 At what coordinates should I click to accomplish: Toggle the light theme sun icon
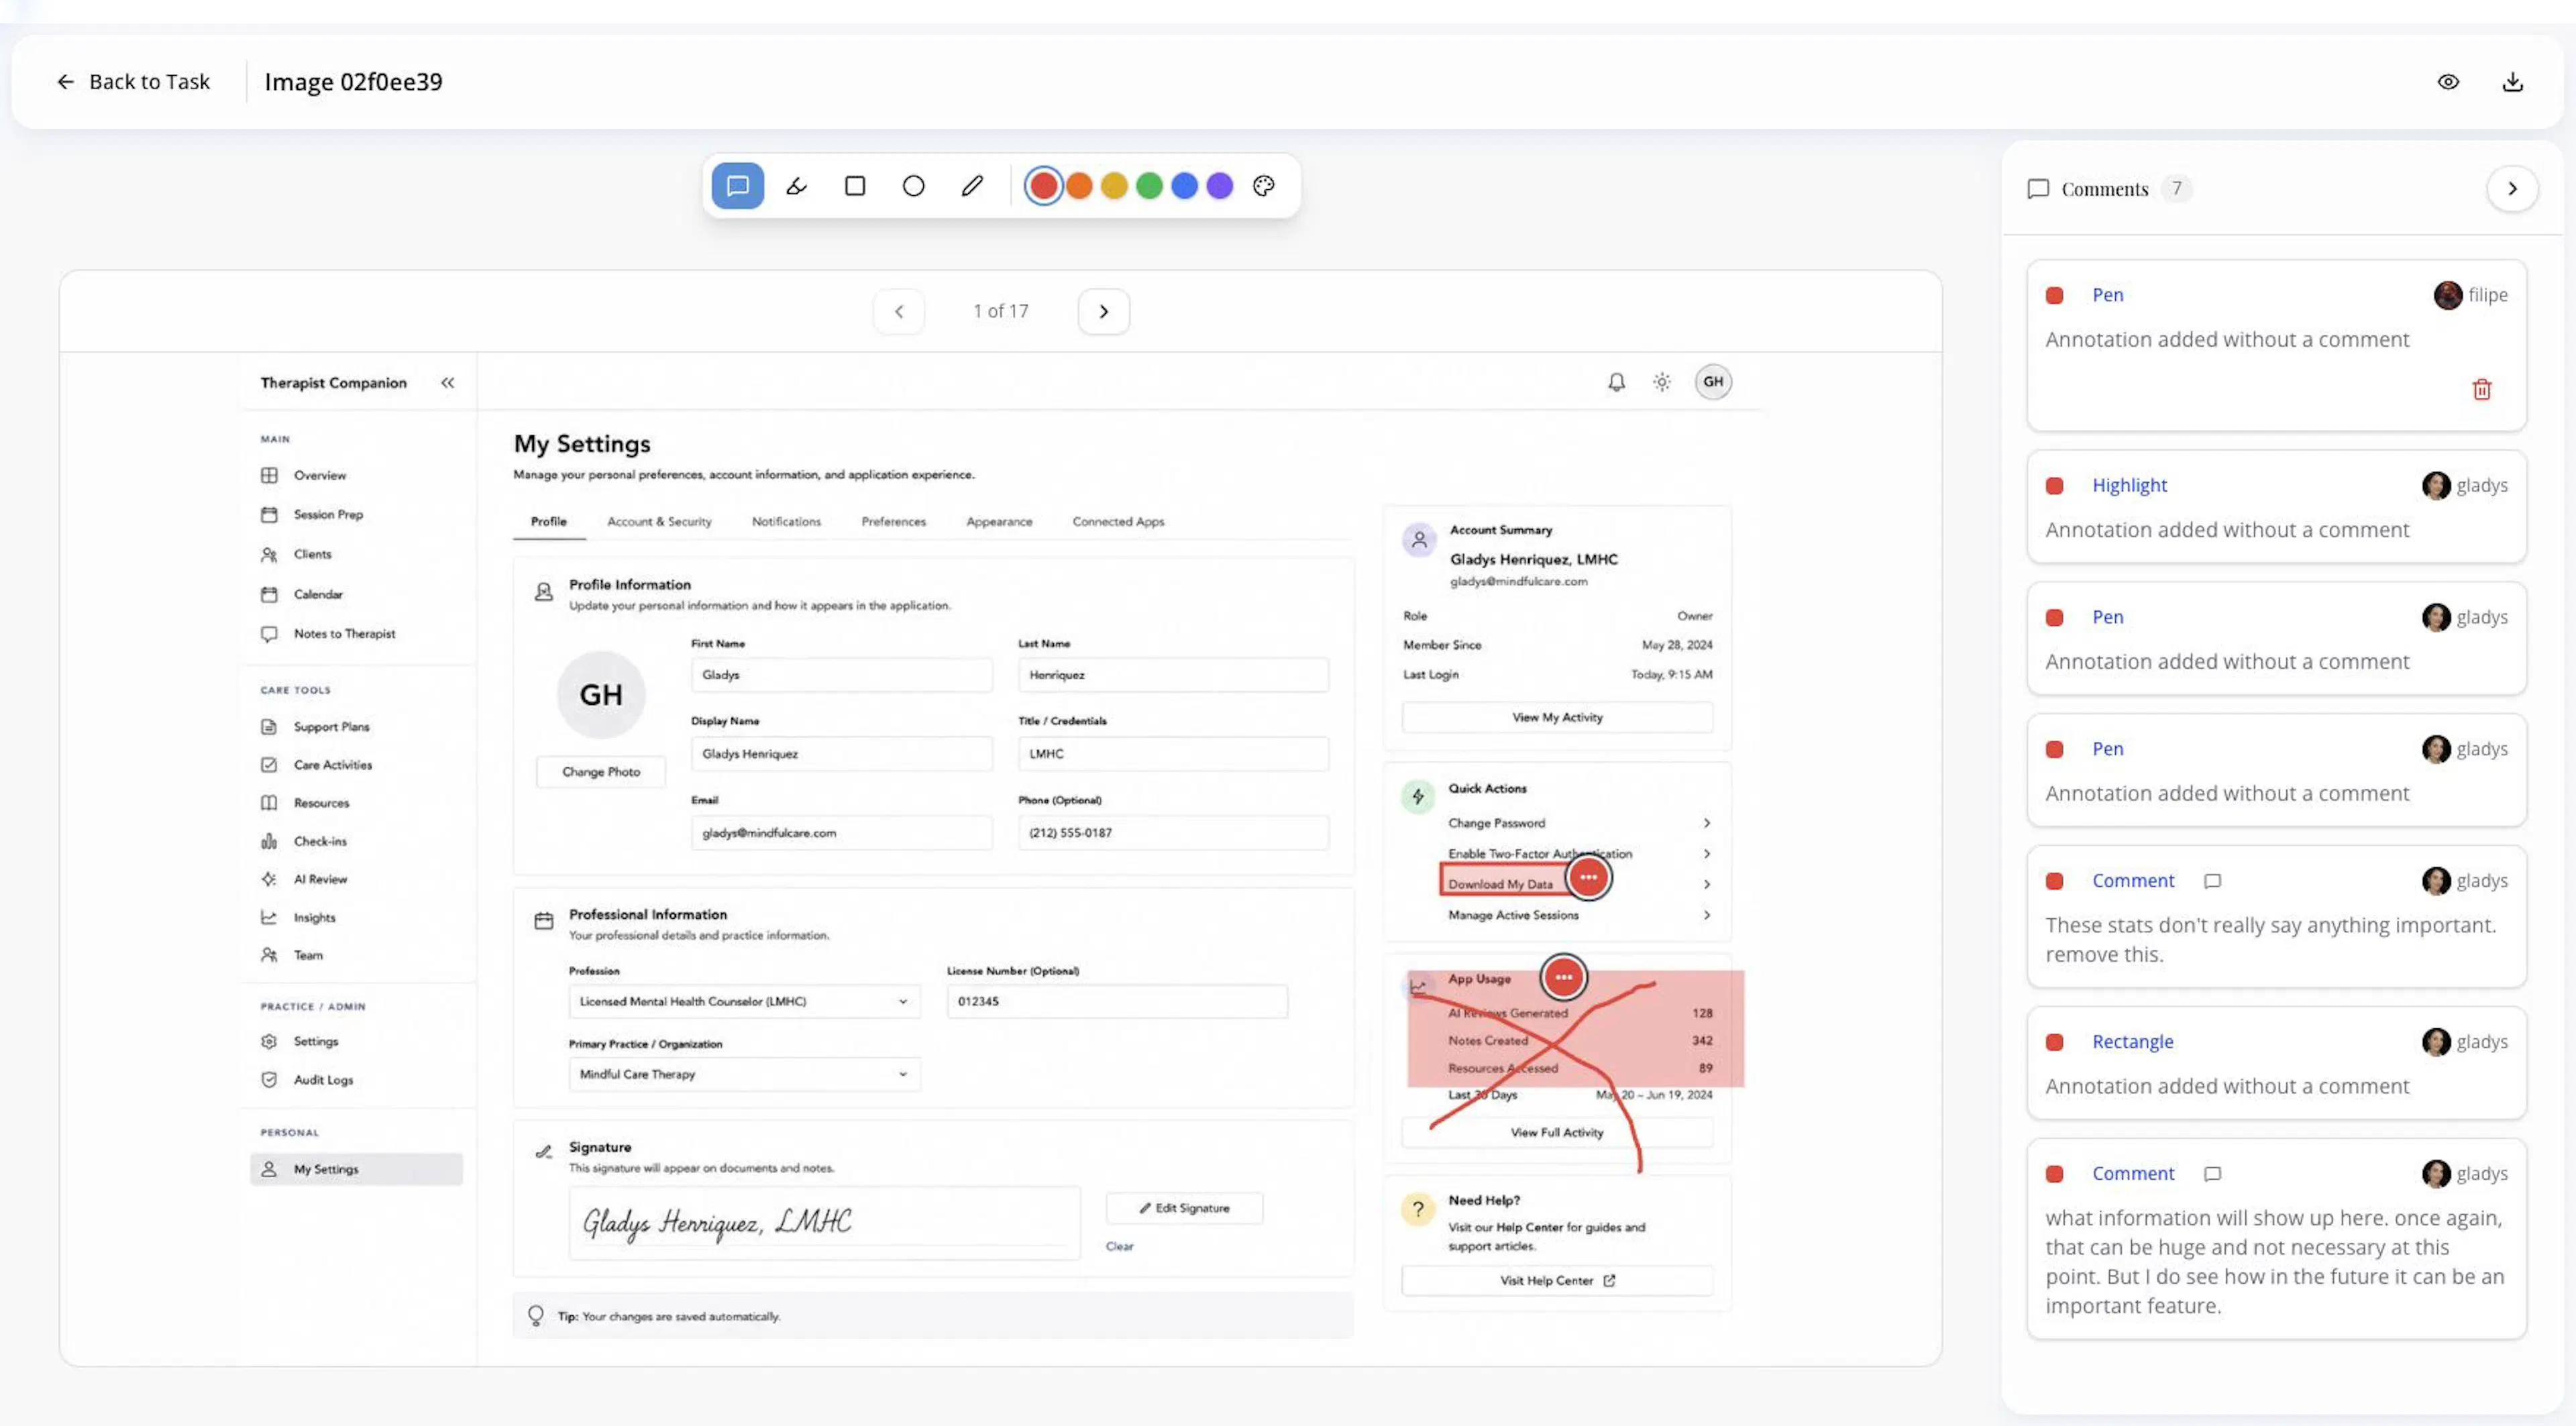(1661, 382)
